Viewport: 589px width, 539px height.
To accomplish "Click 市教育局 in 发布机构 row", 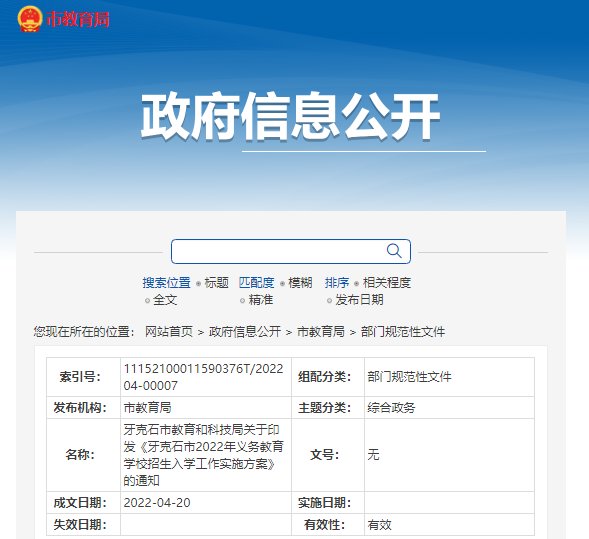I will 147,408.
